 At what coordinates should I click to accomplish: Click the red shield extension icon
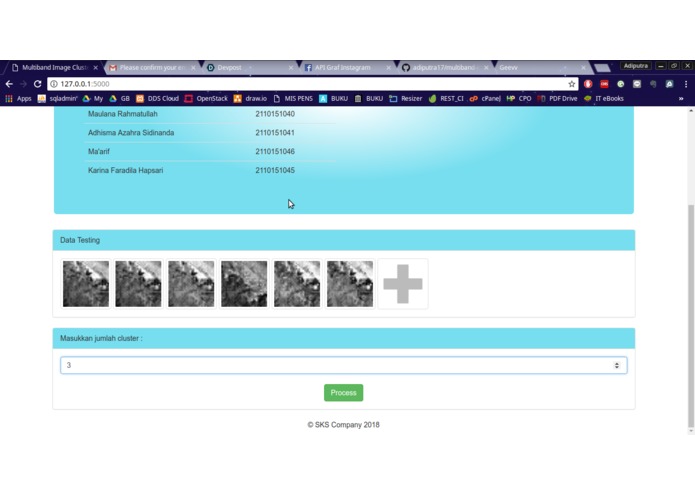(588, 84)
